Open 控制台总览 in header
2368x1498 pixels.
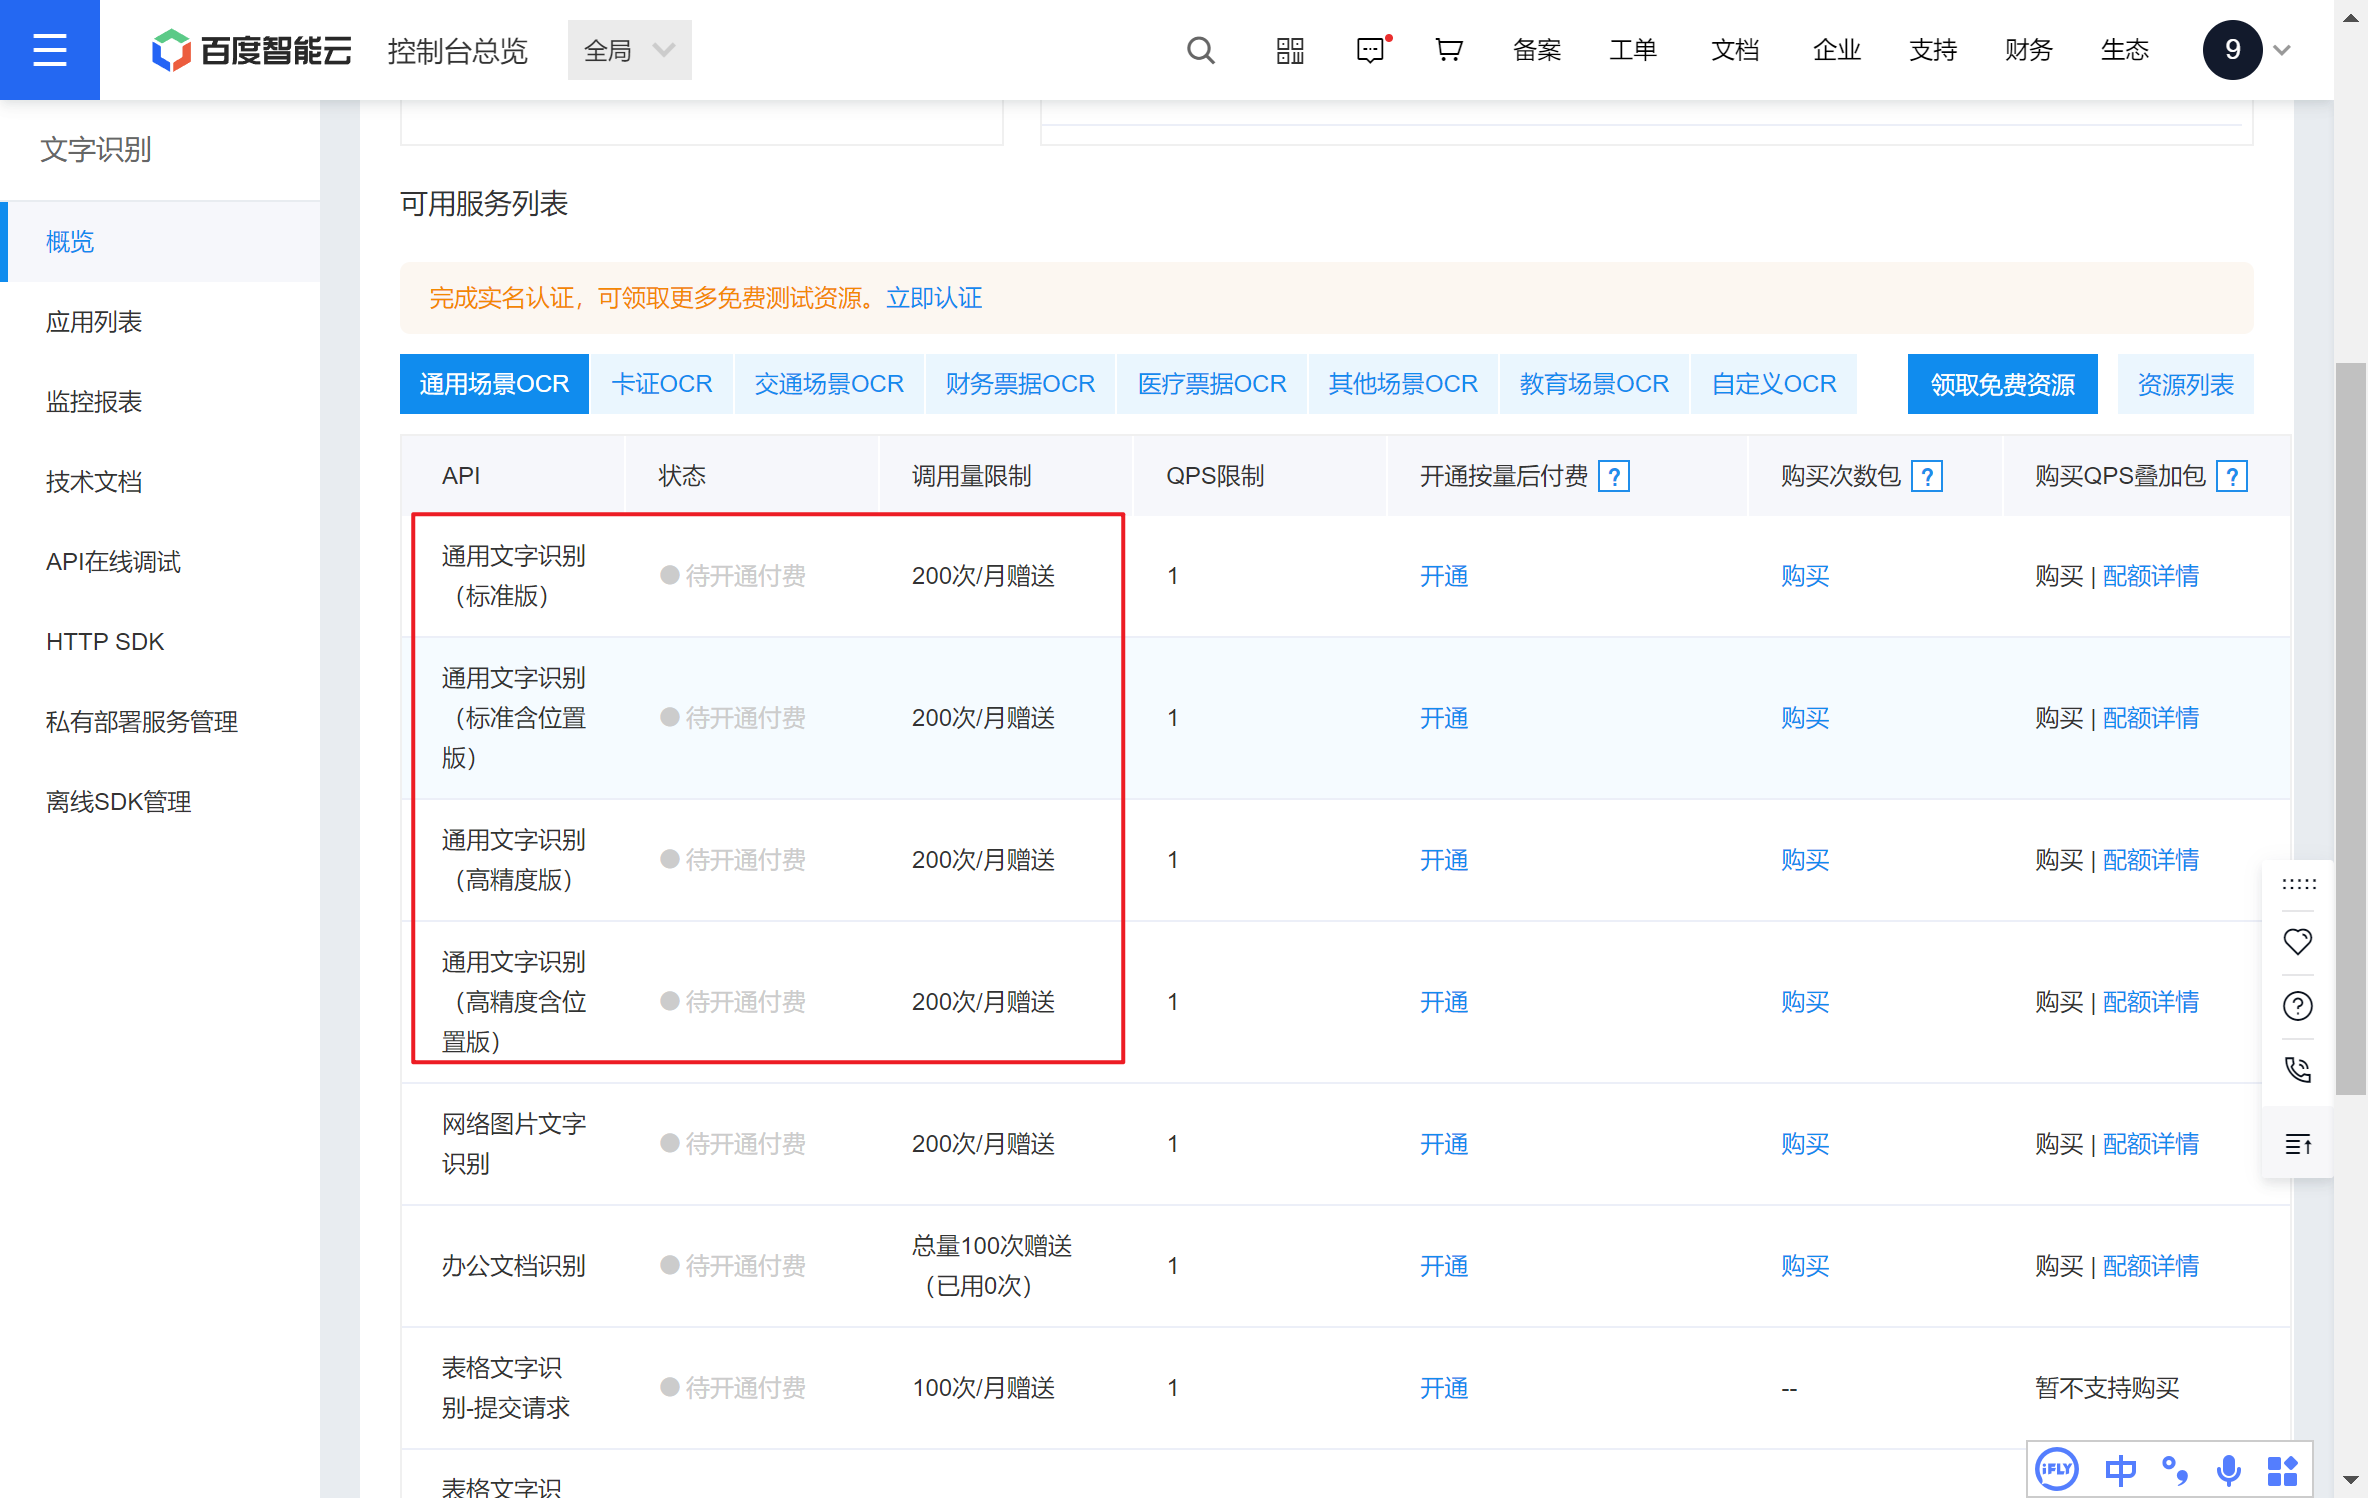457,50
